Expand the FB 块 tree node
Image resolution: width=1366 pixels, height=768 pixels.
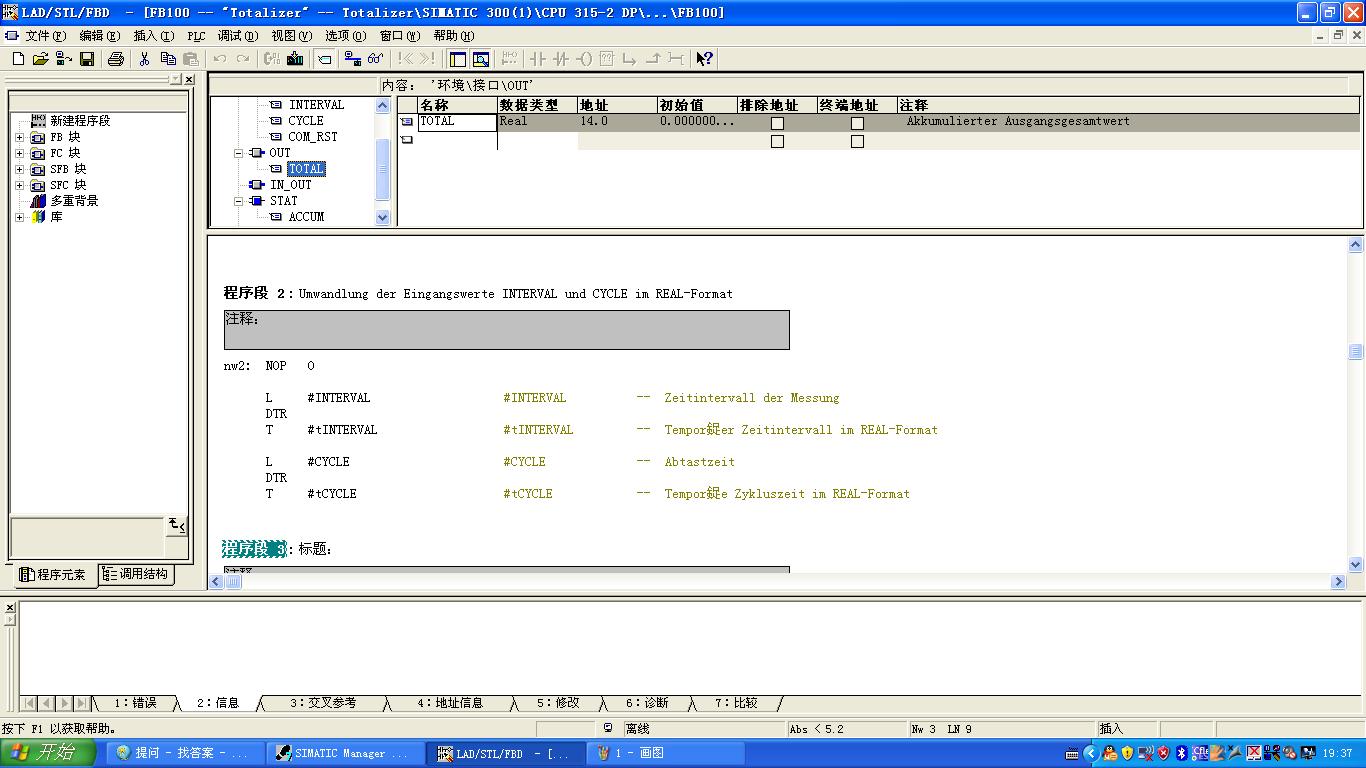[x=19, y=137]
